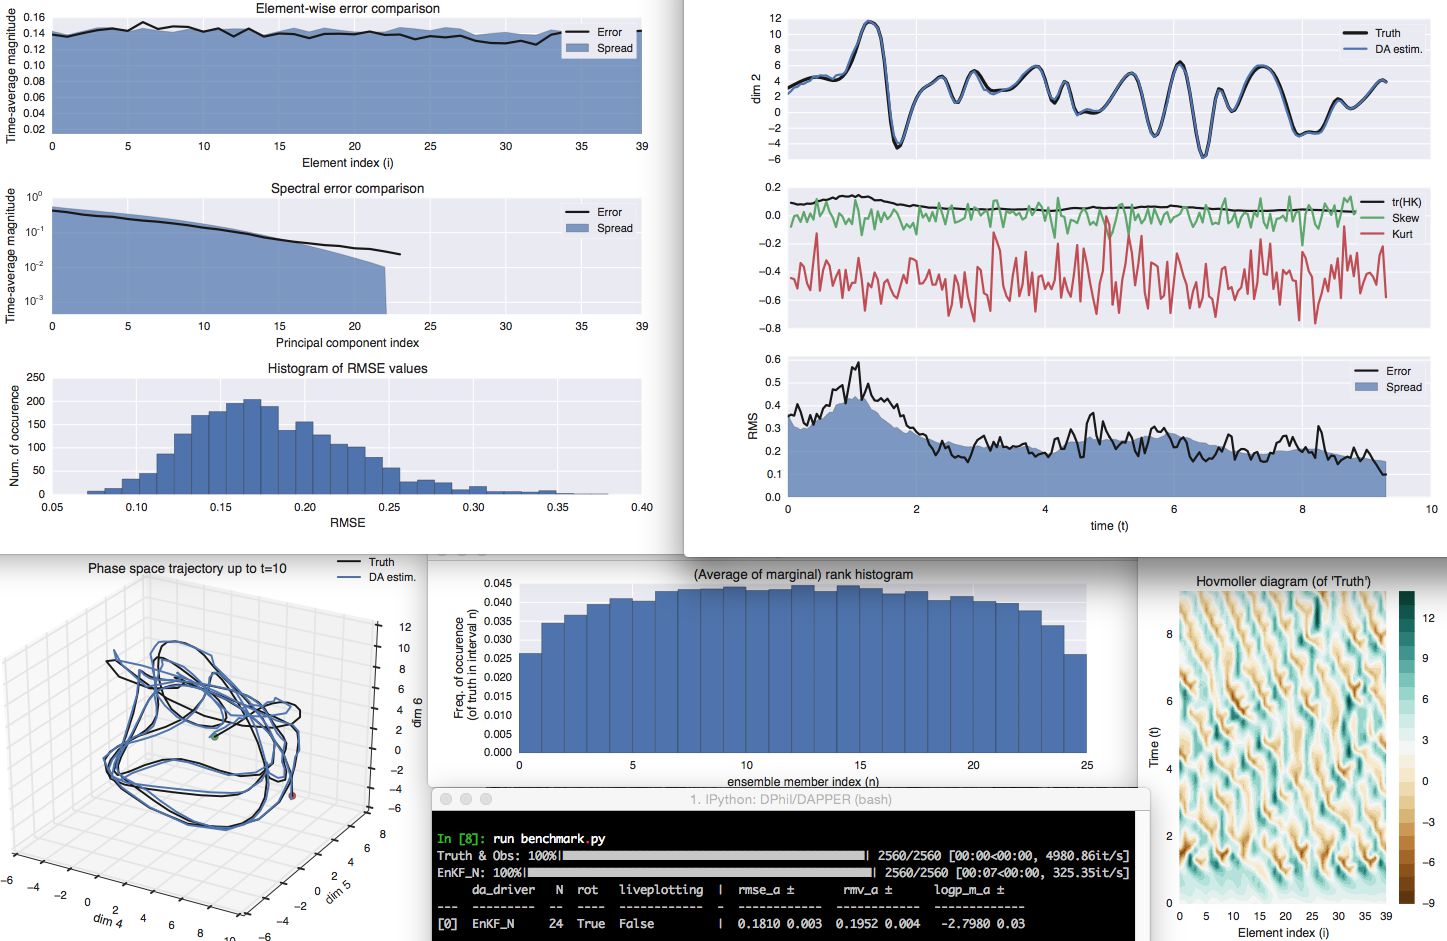Image resolution: width=1447 pixels, height=941 pixels.
Task: Click the 'Truth & Obs' progress bar
Action: pos(715,856)
